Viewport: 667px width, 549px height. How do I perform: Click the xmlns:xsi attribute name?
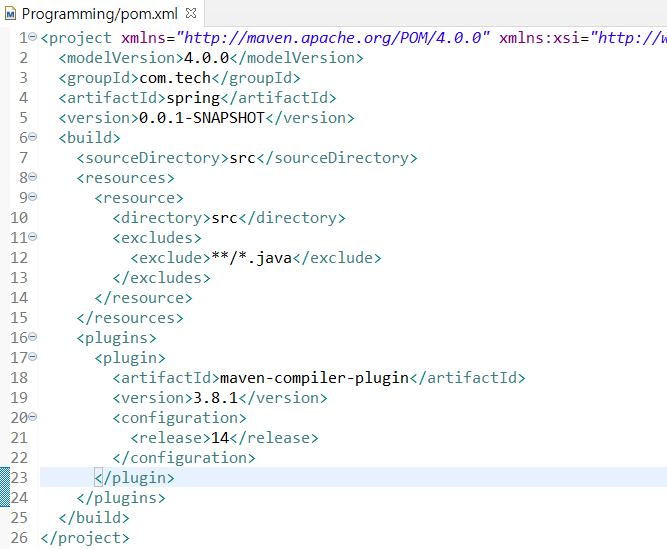click(539, 38)
